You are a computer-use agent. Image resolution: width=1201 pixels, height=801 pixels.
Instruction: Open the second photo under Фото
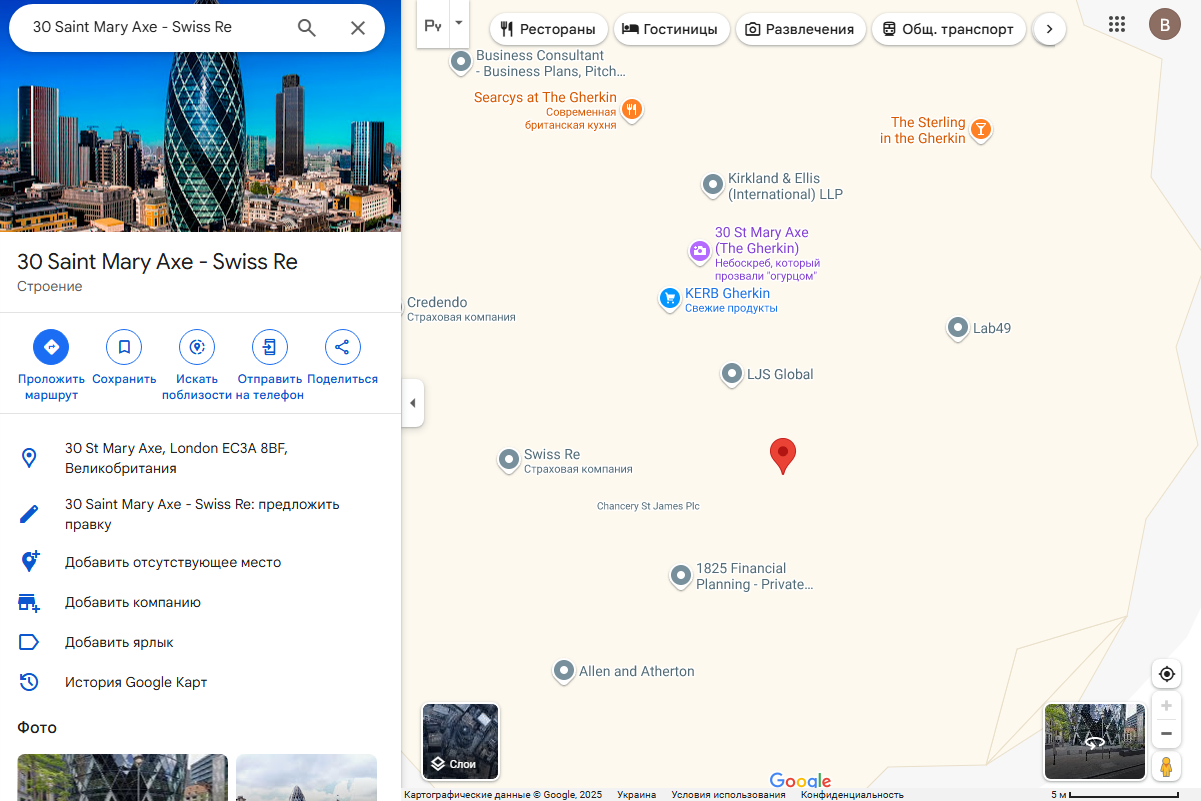[306, 777]
